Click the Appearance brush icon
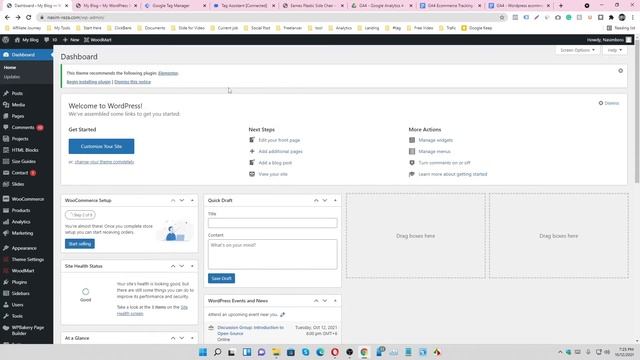640x360 pixels. tap(6, 248)
